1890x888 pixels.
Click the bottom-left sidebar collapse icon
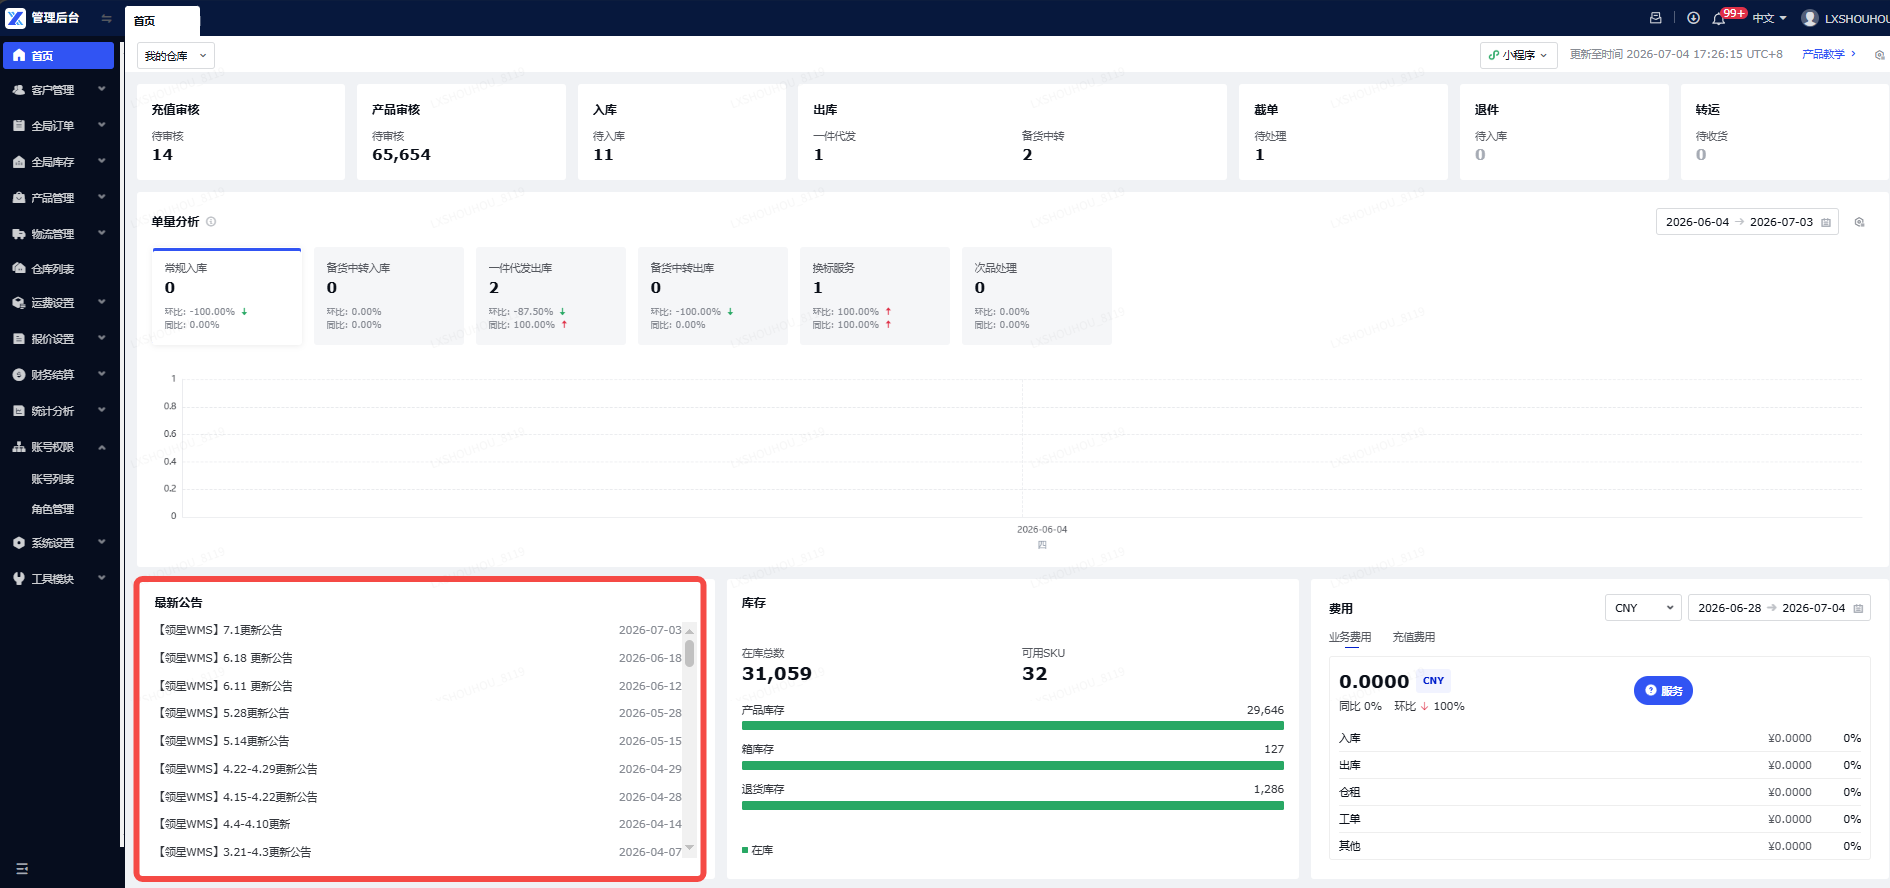[x=22, y=869]
